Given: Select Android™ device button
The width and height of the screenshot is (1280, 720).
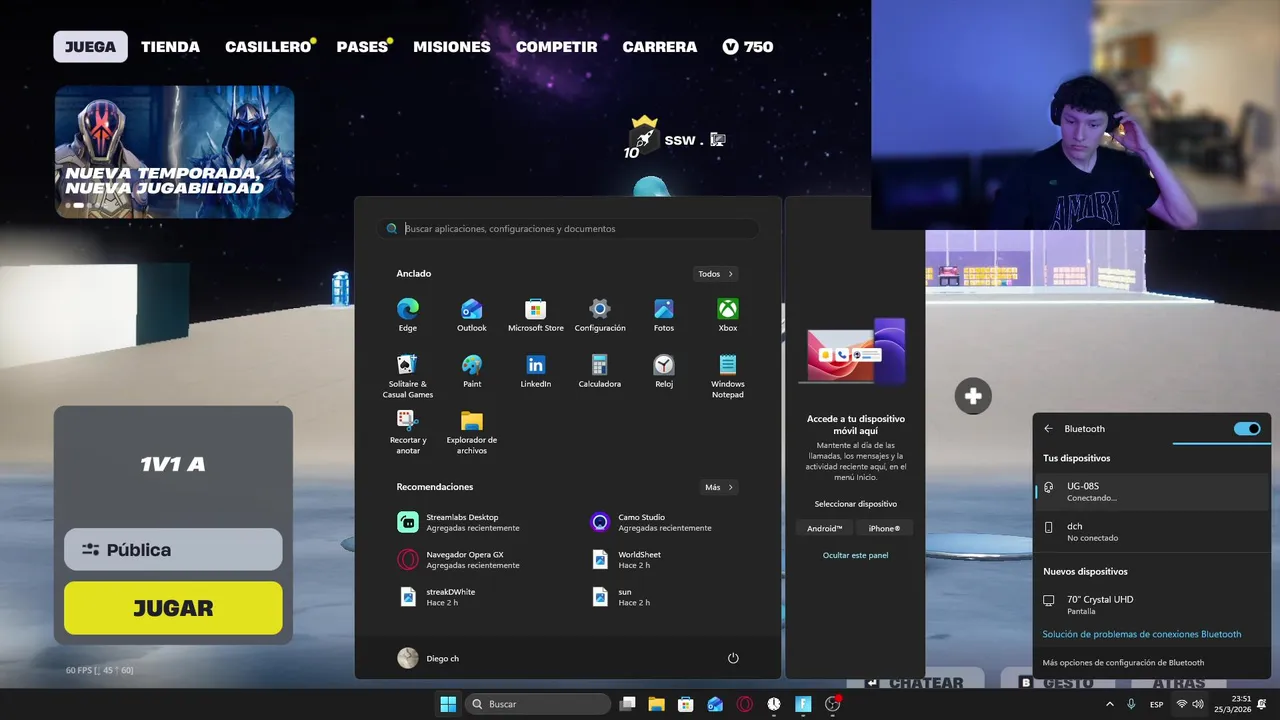Looking at the screenshot, I should point(825,529).
